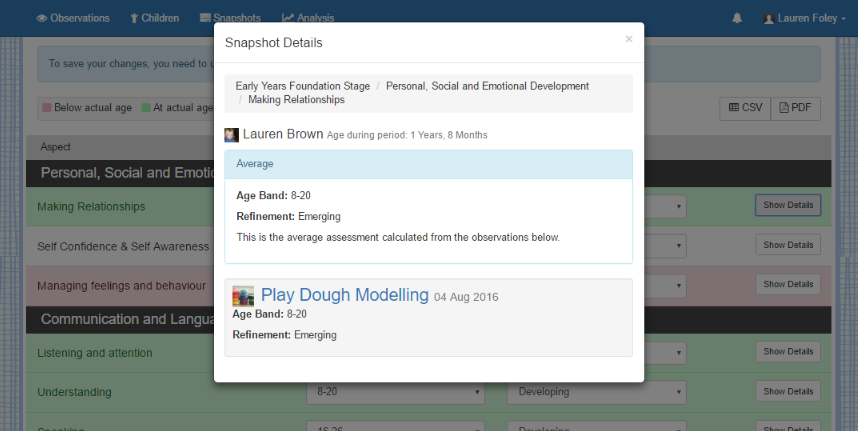Open the Analysis menu
Viewport: 858px width, 431px height.
308,18
